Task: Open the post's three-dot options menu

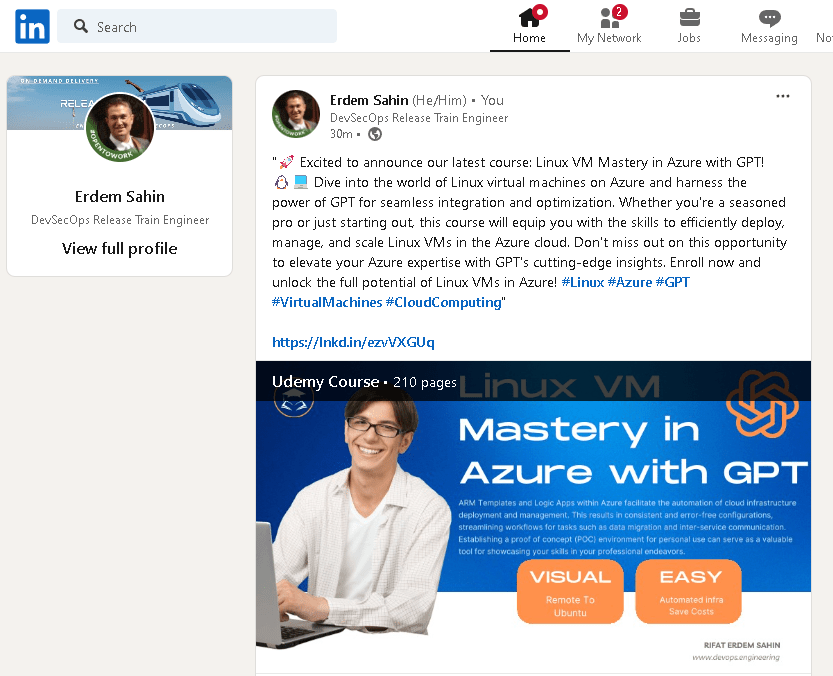Action: [x=783, y=96]
